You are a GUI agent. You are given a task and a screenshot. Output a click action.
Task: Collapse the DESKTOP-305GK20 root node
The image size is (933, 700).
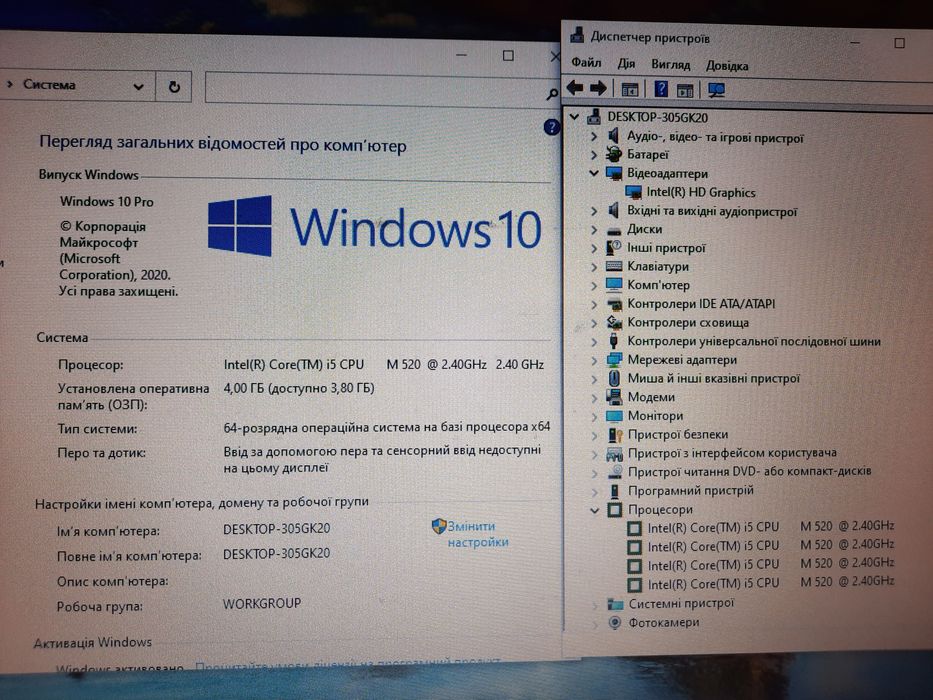point(574,117)
